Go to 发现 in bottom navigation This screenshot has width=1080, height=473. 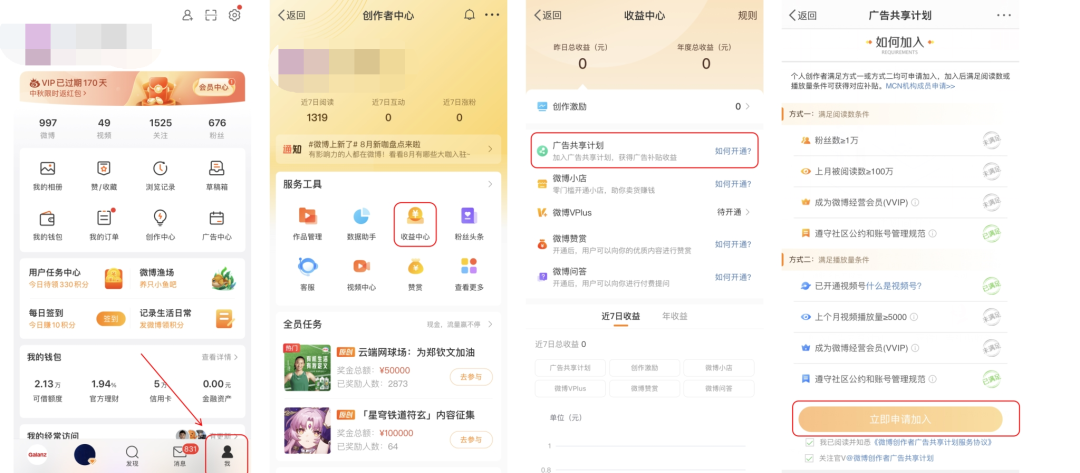132,455
